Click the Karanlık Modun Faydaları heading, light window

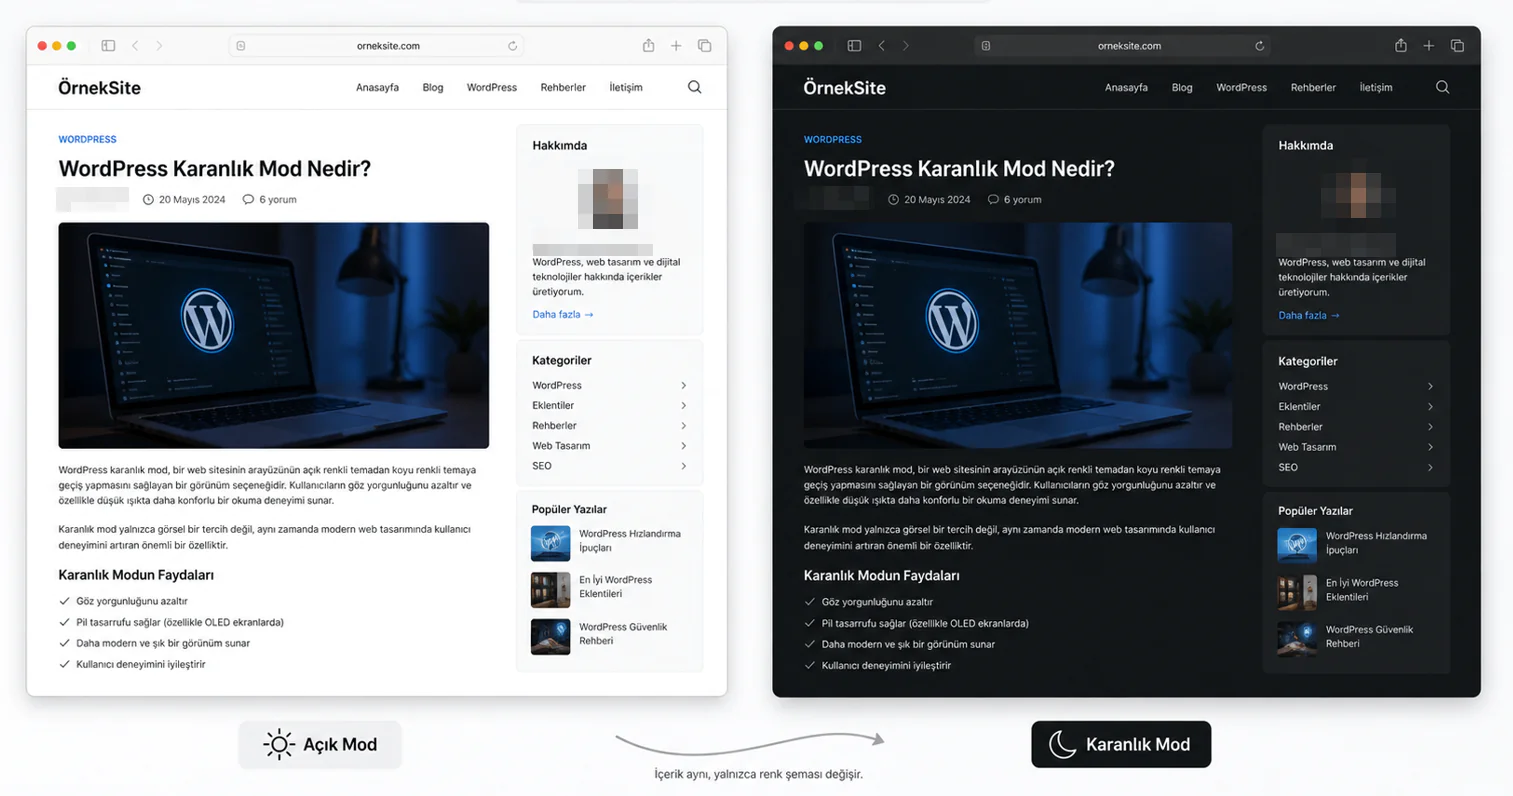tap(136, 575)
